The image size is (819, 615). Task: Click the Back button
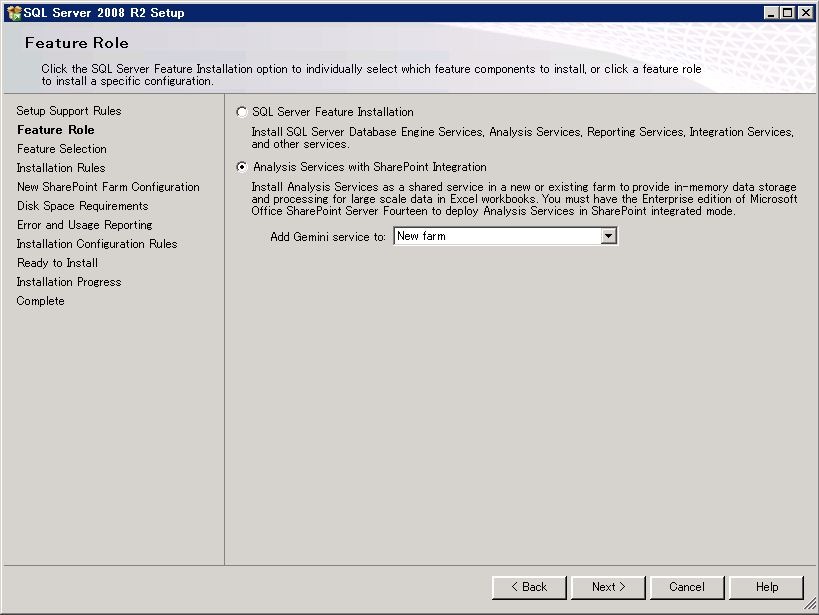coord(529,587)
